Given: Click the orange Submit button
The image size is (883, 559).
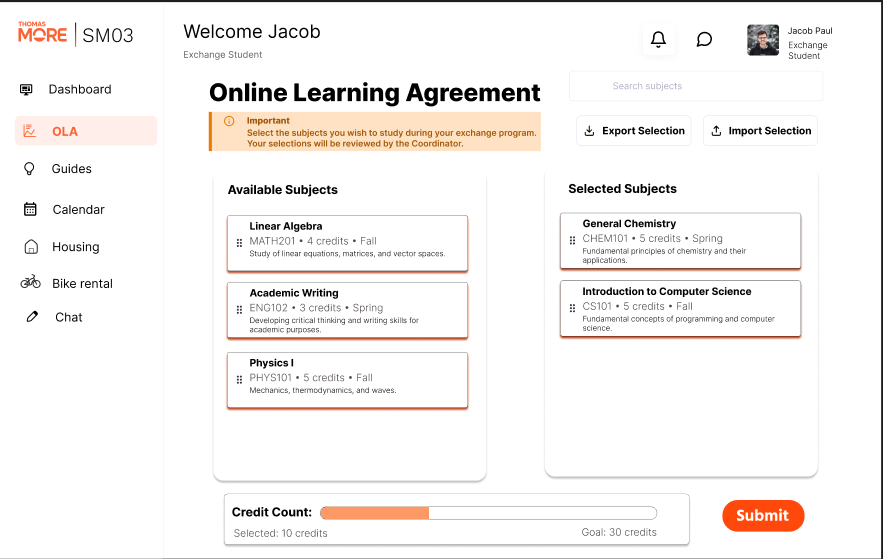Looking at the screenshot, I should point(763,516).
